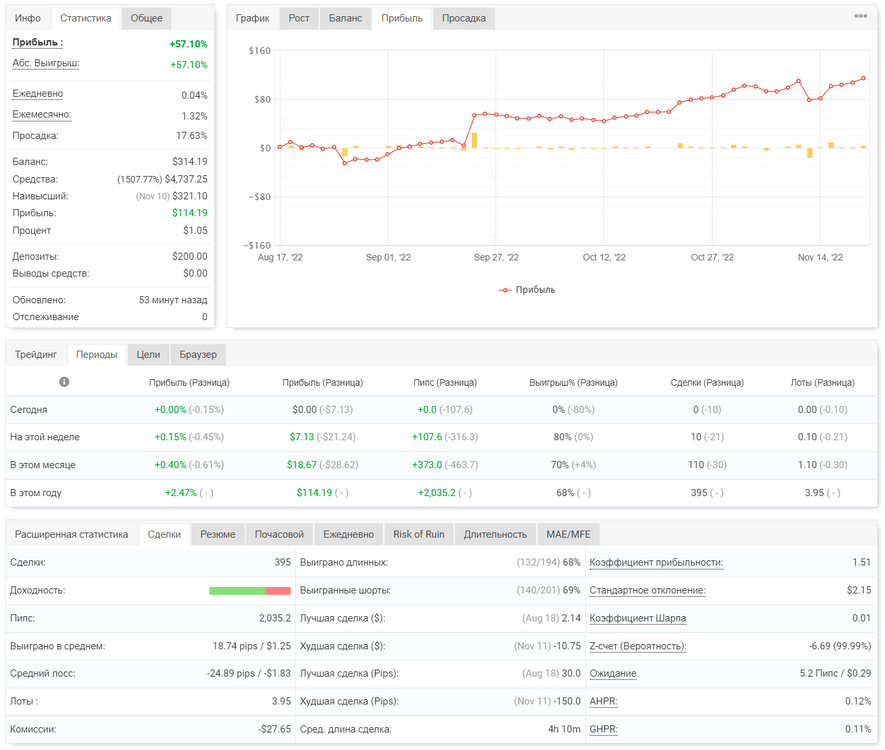Click the large yellow bar near Sep 27

(x=474, y=140)
